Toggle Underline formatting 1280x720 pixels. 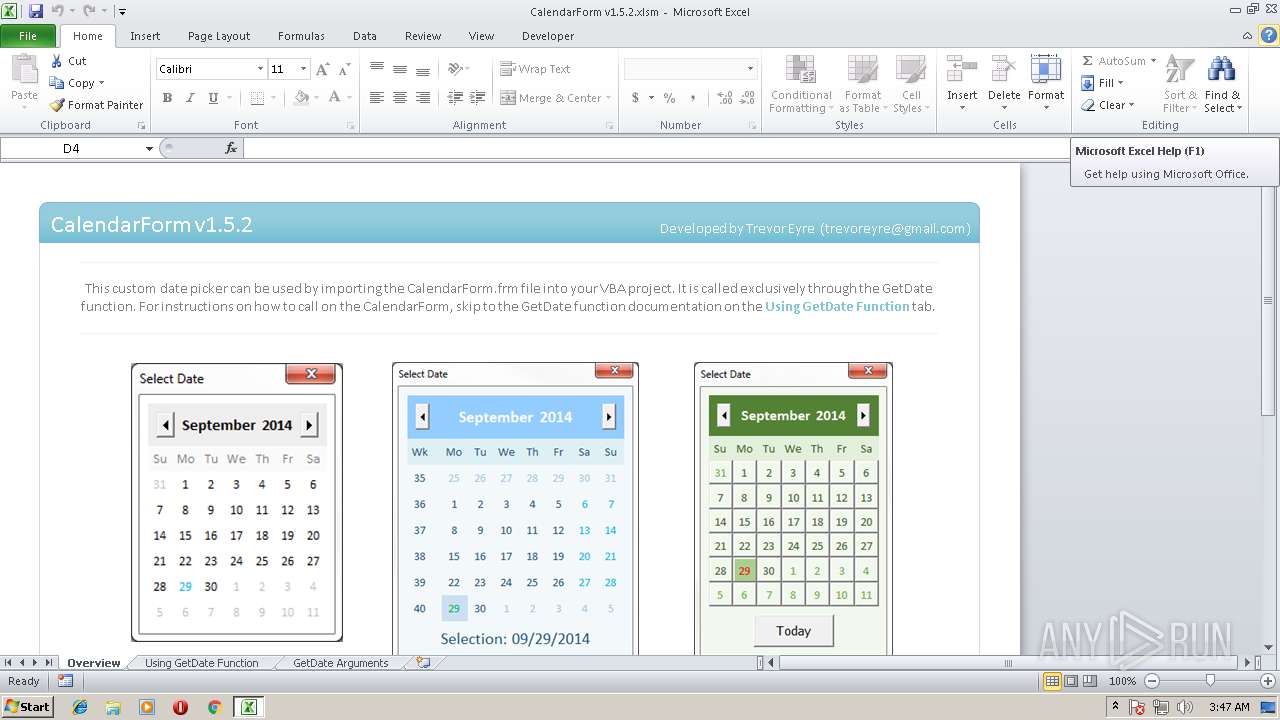[213, 98]
